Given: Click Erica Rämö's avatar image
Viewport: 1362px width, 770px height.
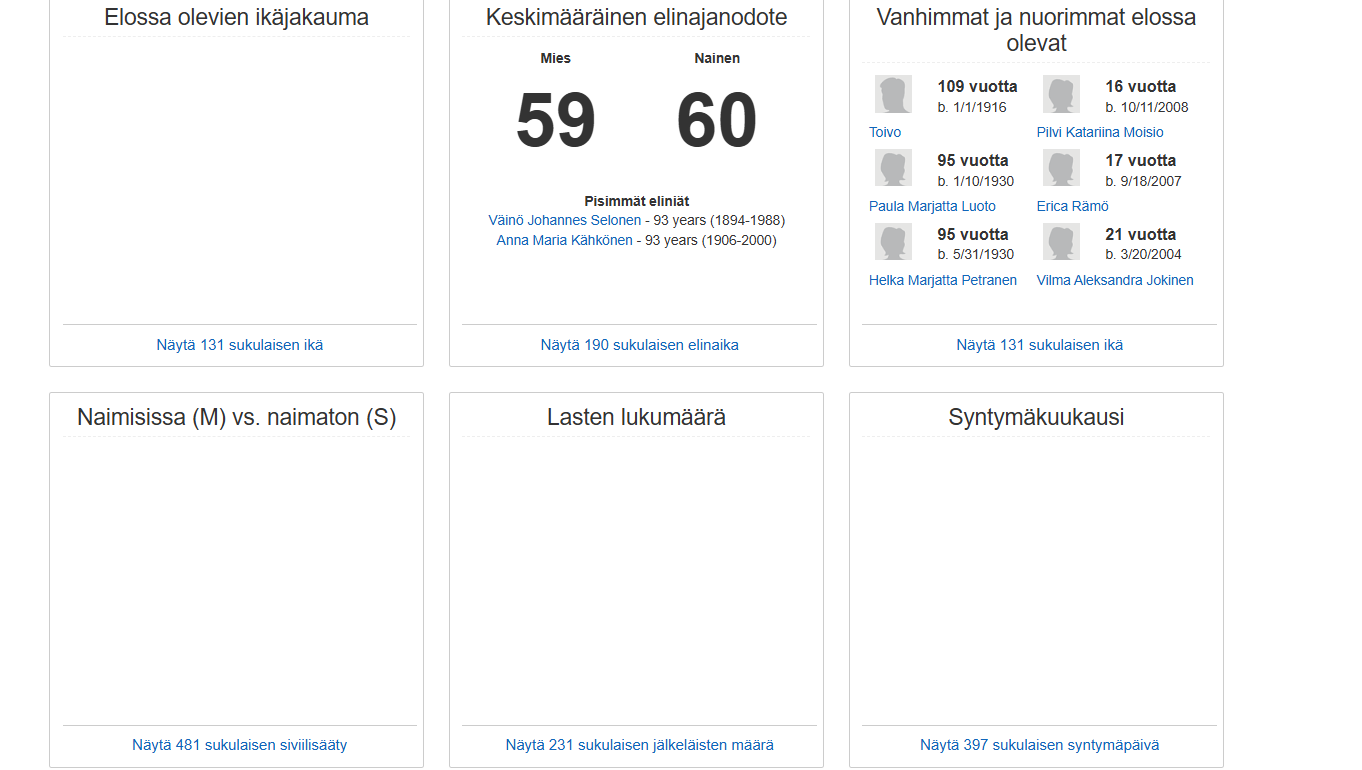Looking at the screenshot, I should 1061,168.
